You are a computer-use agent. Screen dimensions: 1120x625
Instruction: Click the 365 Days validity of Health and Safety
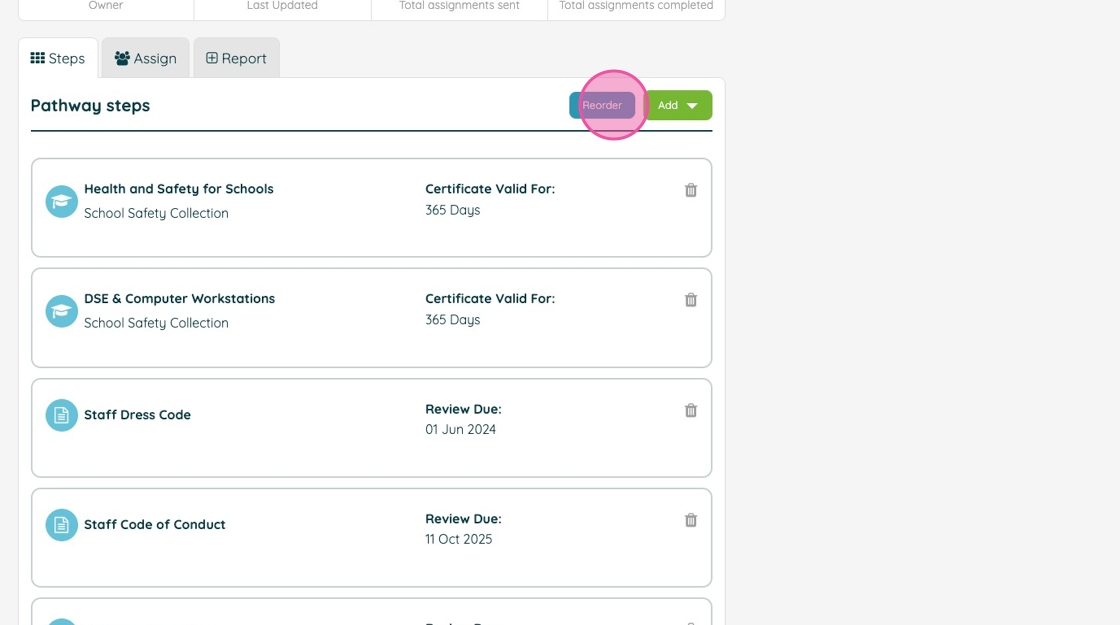coord(452,210)
